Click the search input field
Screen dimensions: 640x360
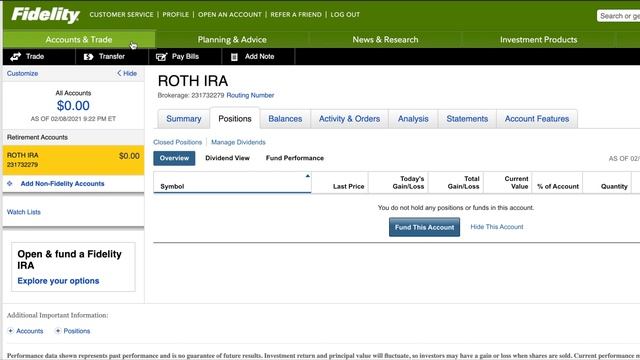[618, 16]
